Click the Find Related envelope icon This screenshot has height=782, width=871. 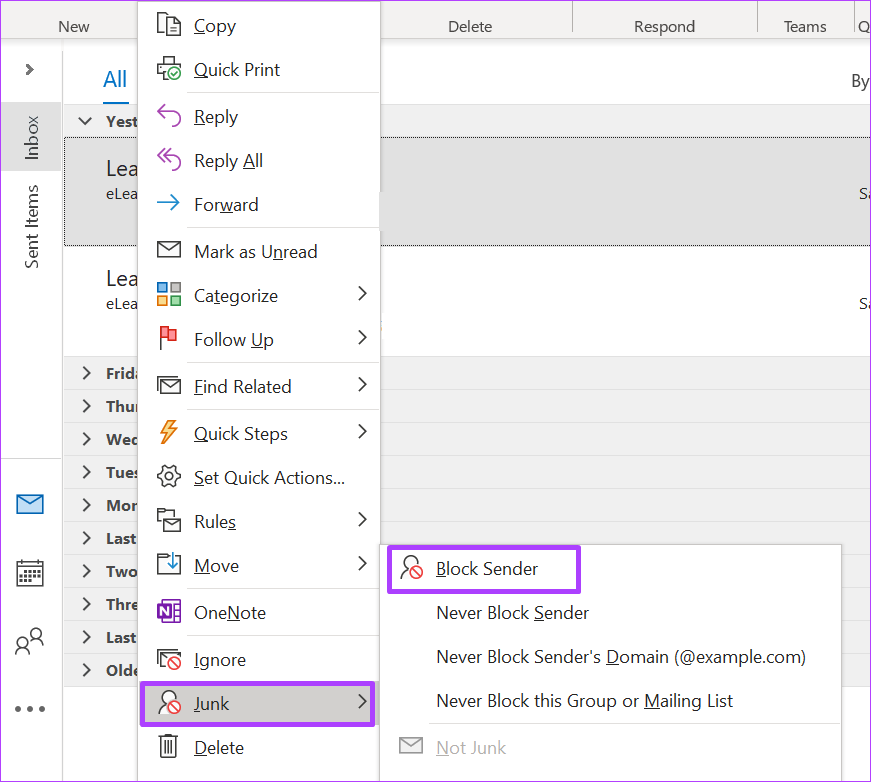click(168, 385)
